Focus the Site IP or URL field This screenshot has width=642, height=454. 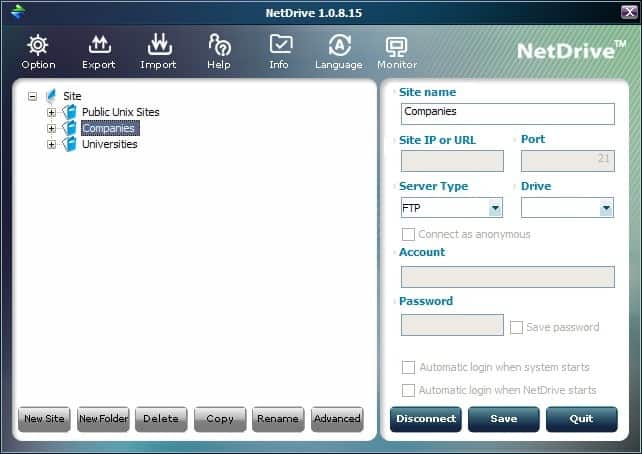click(452, 161)
